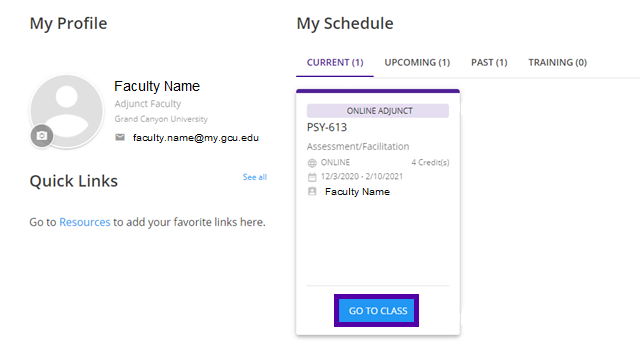The height and width of the screenshot is (362, 640).
Task: Open the profile avatar picture
Action: click(67, 111)
